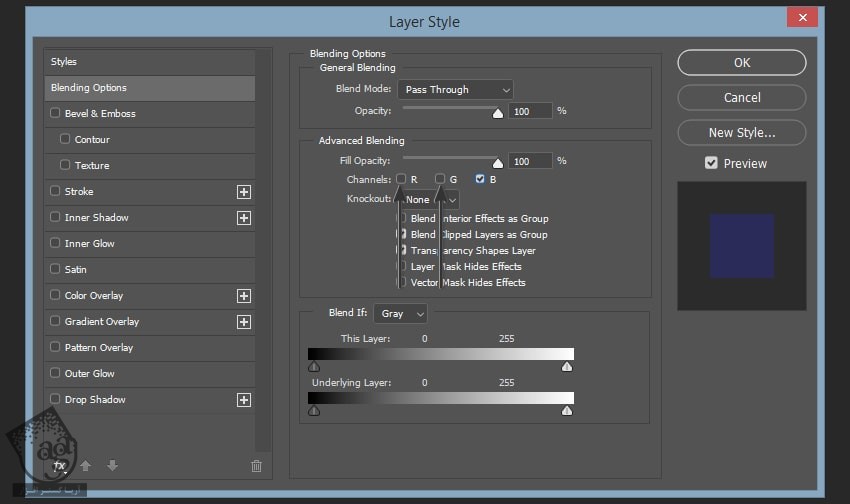Enable the Bevel & Emboss checkbox
Viewport: 850px width, 504px height.
point(55,114)
